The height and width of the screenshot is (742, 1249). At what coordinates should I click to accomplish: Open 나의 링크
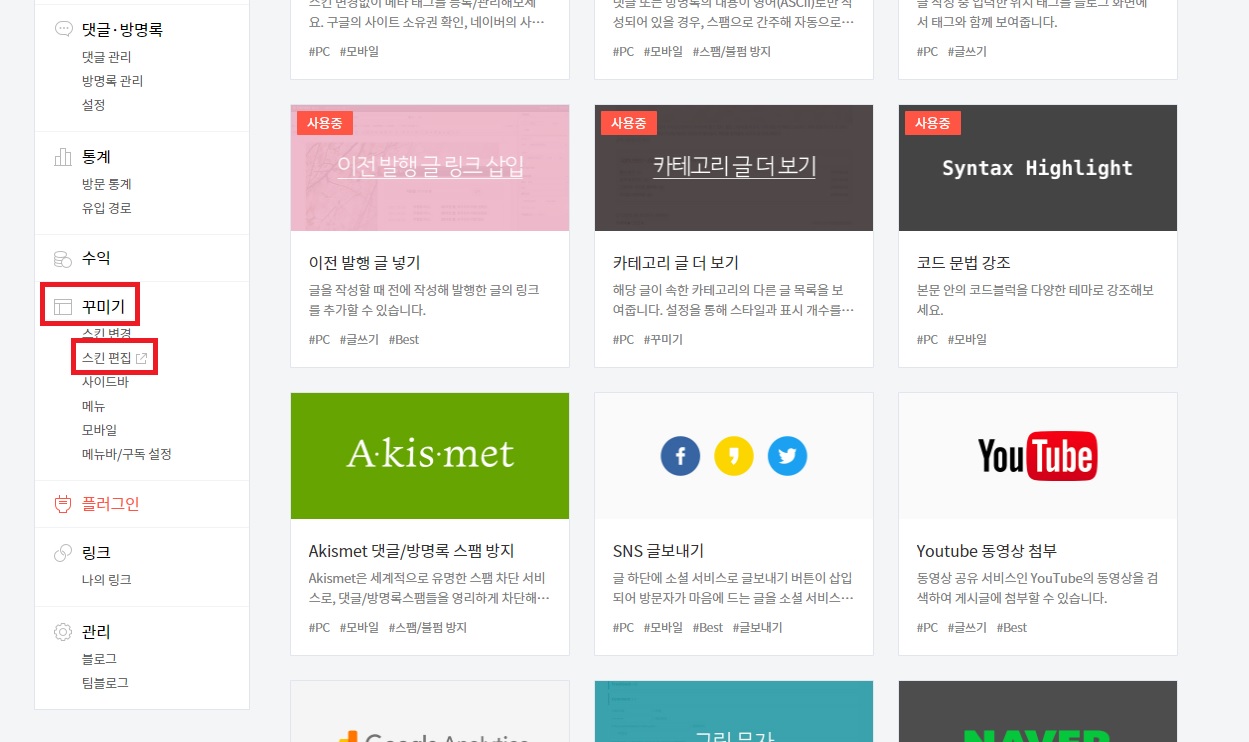[106, 580]
